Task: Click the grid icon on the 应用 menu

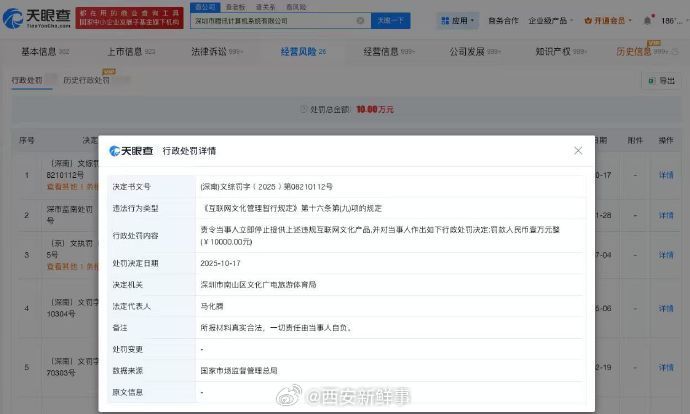Action: pyautogui.click(x=445, y=21)
